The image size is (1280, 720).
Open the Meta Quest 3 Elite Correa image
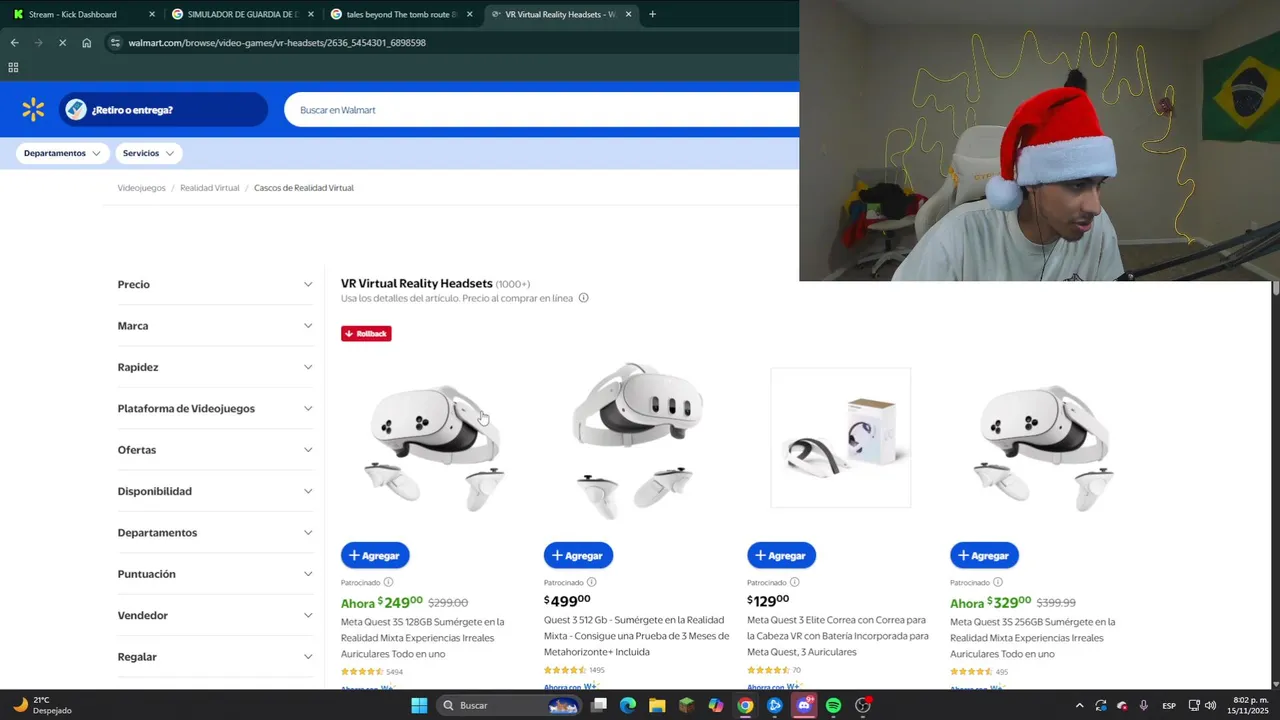[841, 438]
